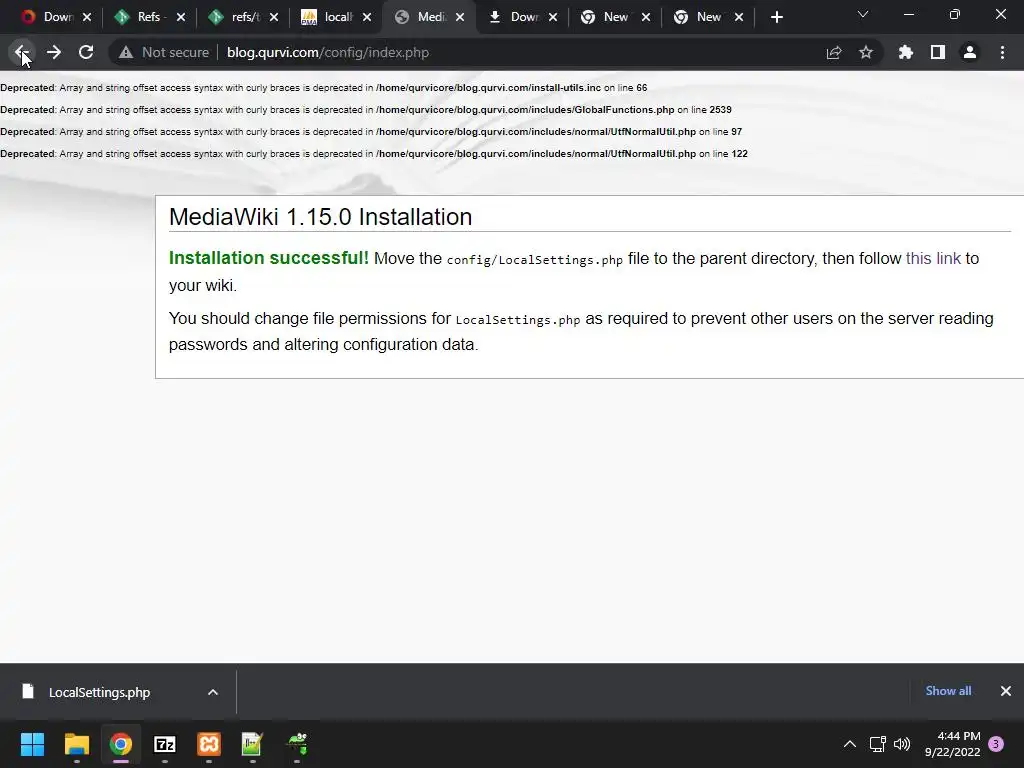1024x768 pixels.
Task: Open the downloaded LocalSettings.php file
Action: 99,692
